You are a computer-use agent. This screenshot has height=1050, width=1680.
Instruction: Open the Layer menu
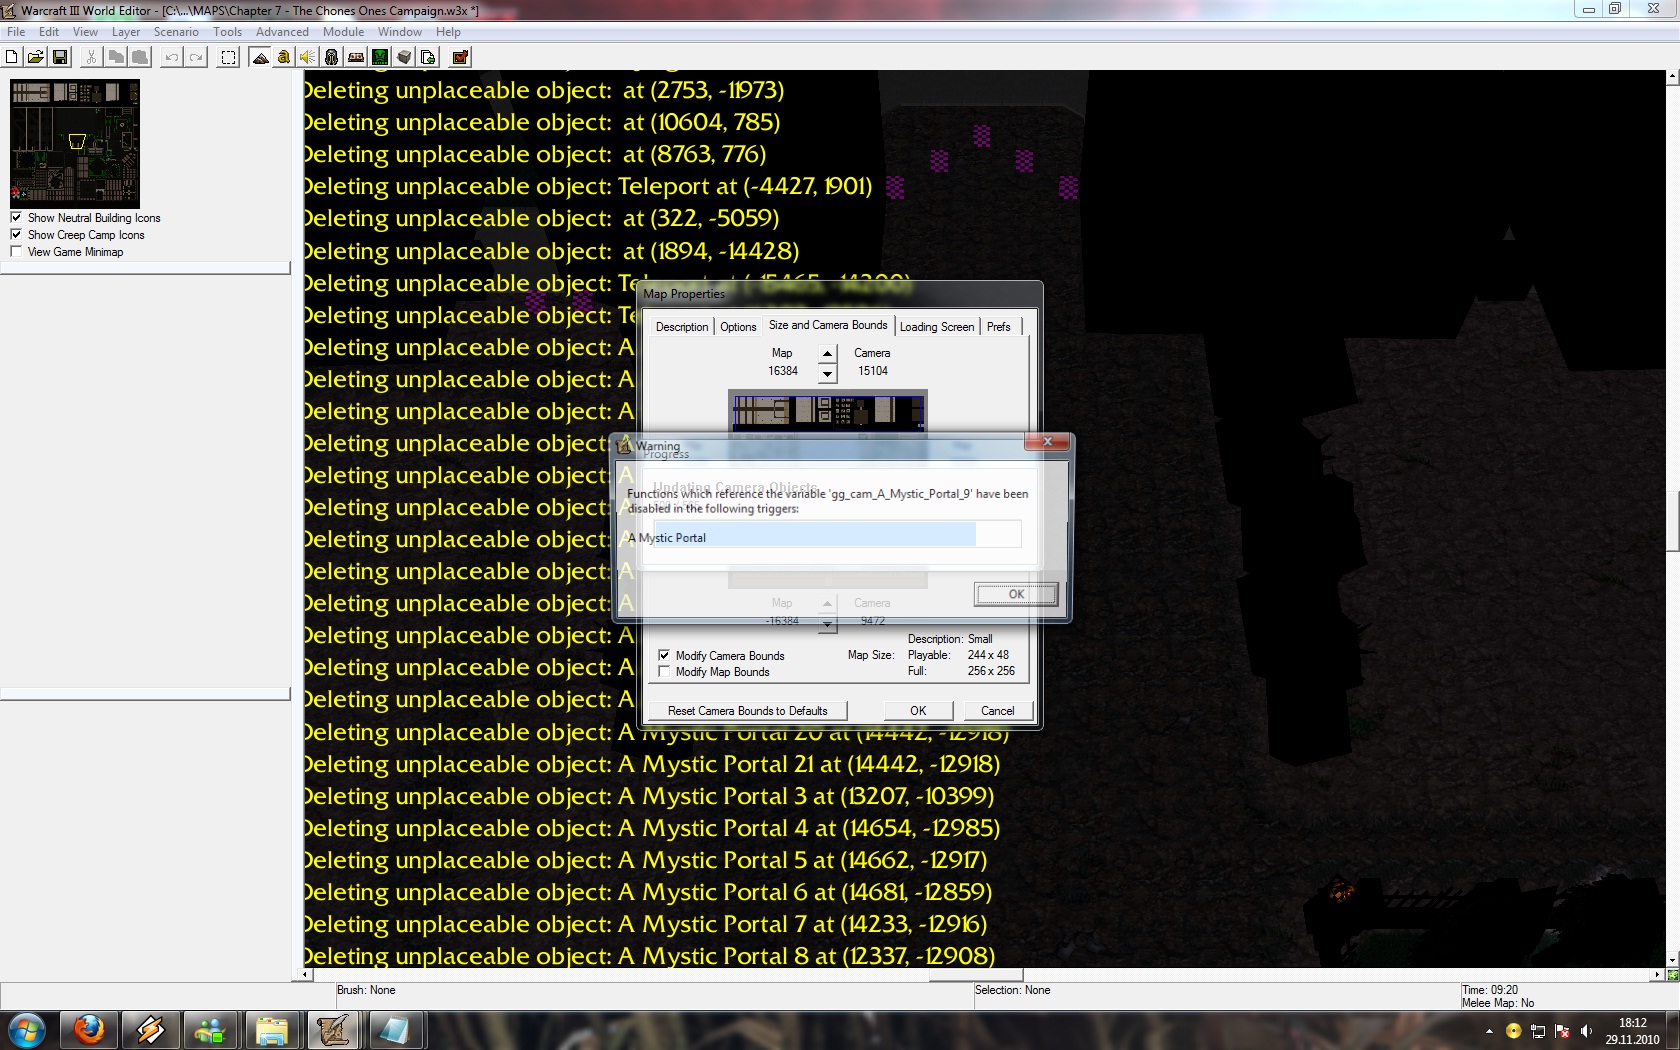pos(126,32)
